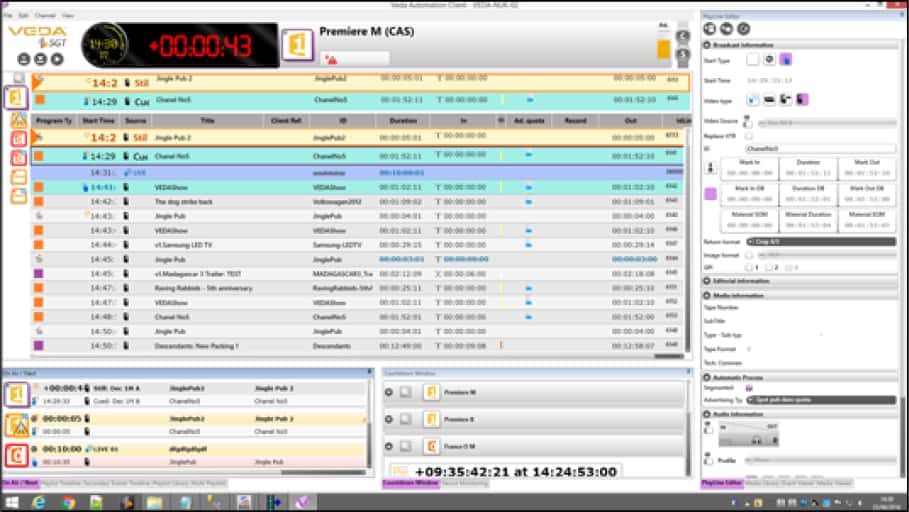Switch to the Countdown Window tab
Viewport: 909px width, 512px height.
410,483
